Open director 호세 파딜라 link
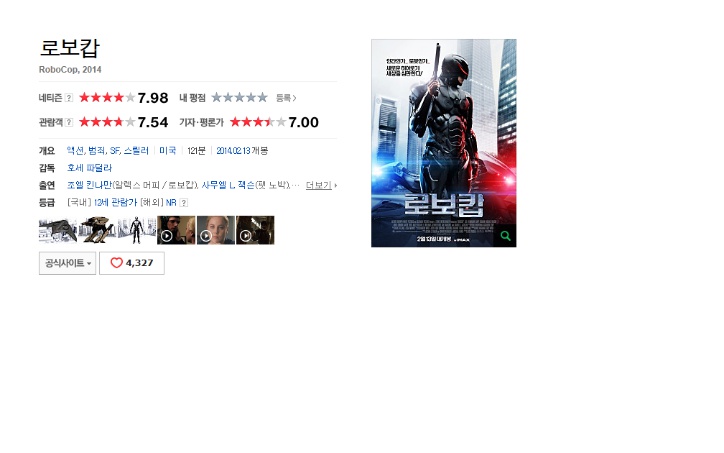The image size is (724, 453). [x=89, y=168]
